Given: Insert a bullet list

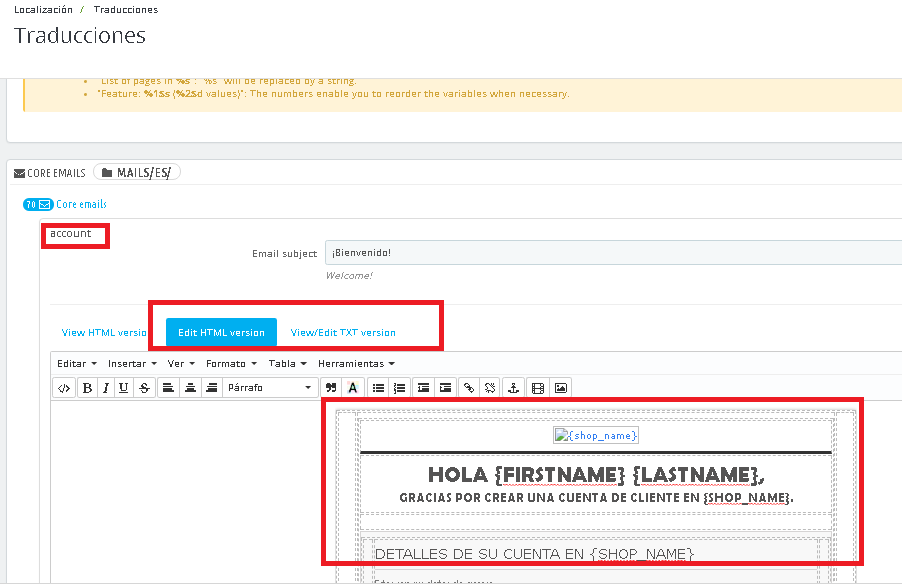Looking at the screenshot, I should (378, 388).
